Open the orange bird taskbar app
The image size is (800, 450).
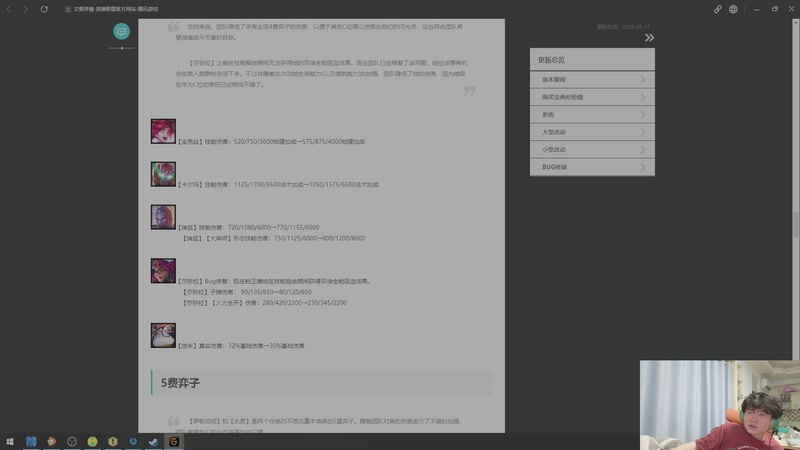[x=52, y=442]
